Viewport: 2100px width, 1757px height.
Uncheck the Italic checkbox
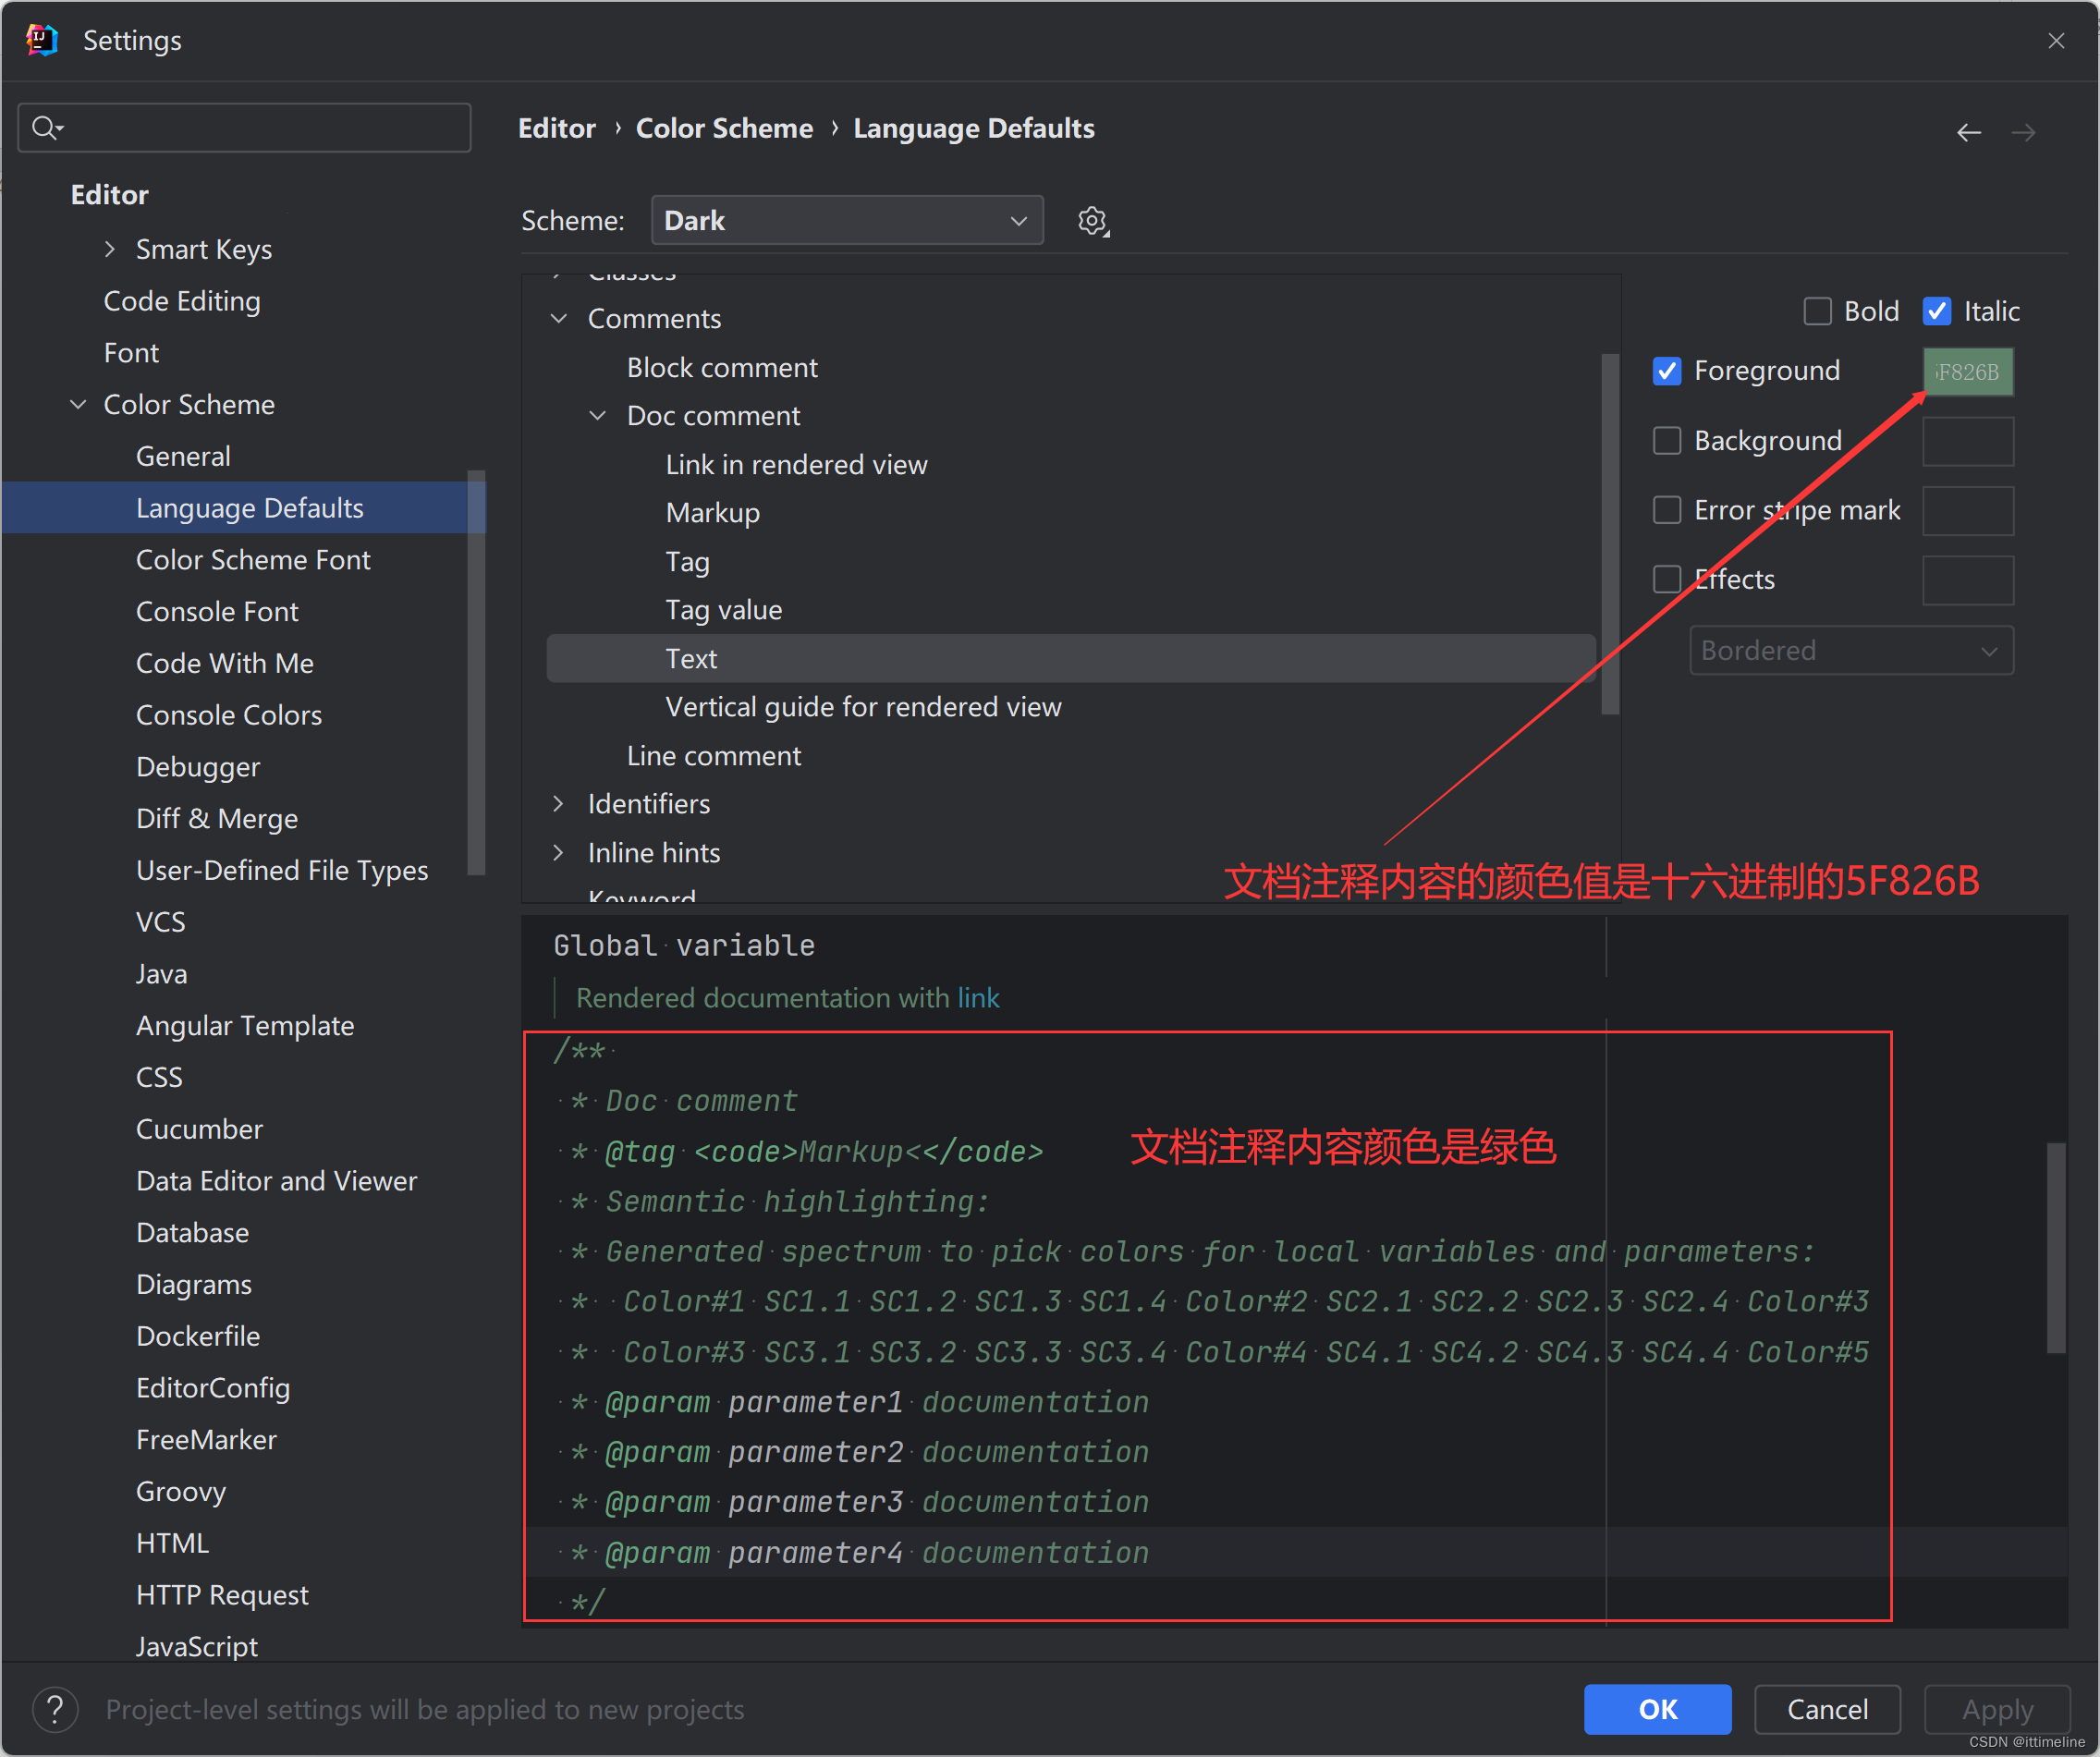1937,311
